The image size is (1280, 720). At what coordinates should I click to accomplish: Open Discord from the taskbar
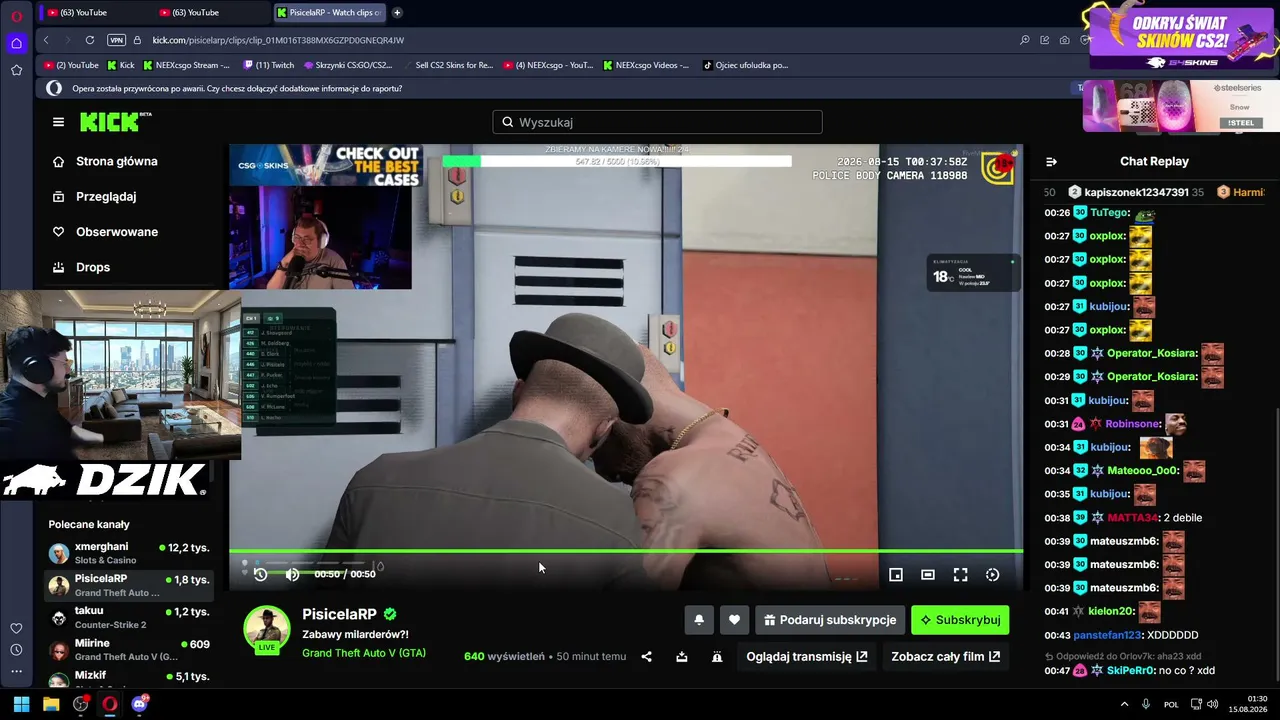point(139,704)
